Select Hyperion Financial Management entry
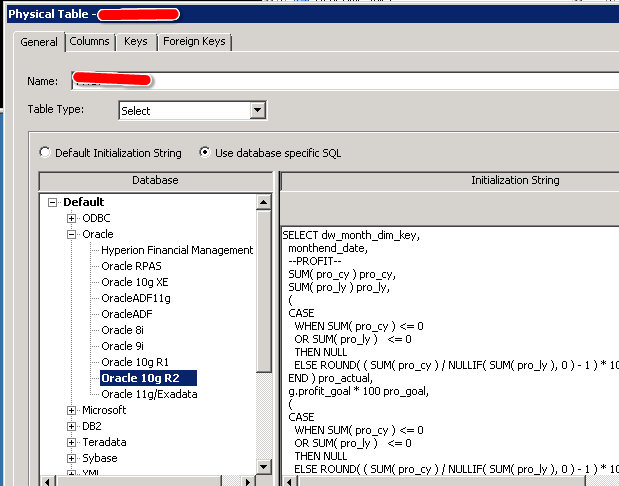This screenshot has width=619, height=486. tap(177, 250)
